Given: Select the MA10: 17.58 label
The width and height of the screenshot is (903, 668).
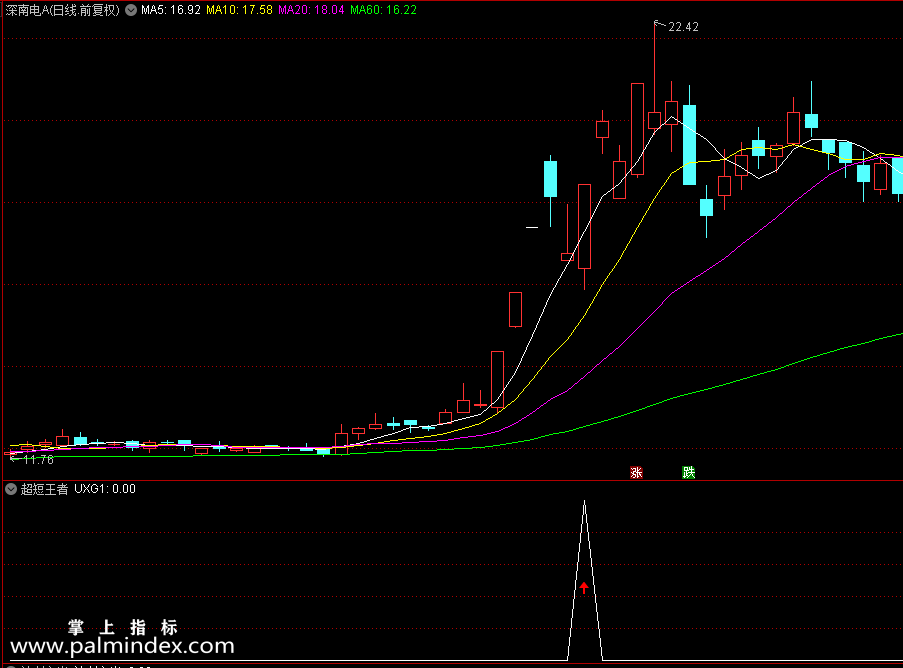Looking at the screenshot, I should tap(239, 10).
